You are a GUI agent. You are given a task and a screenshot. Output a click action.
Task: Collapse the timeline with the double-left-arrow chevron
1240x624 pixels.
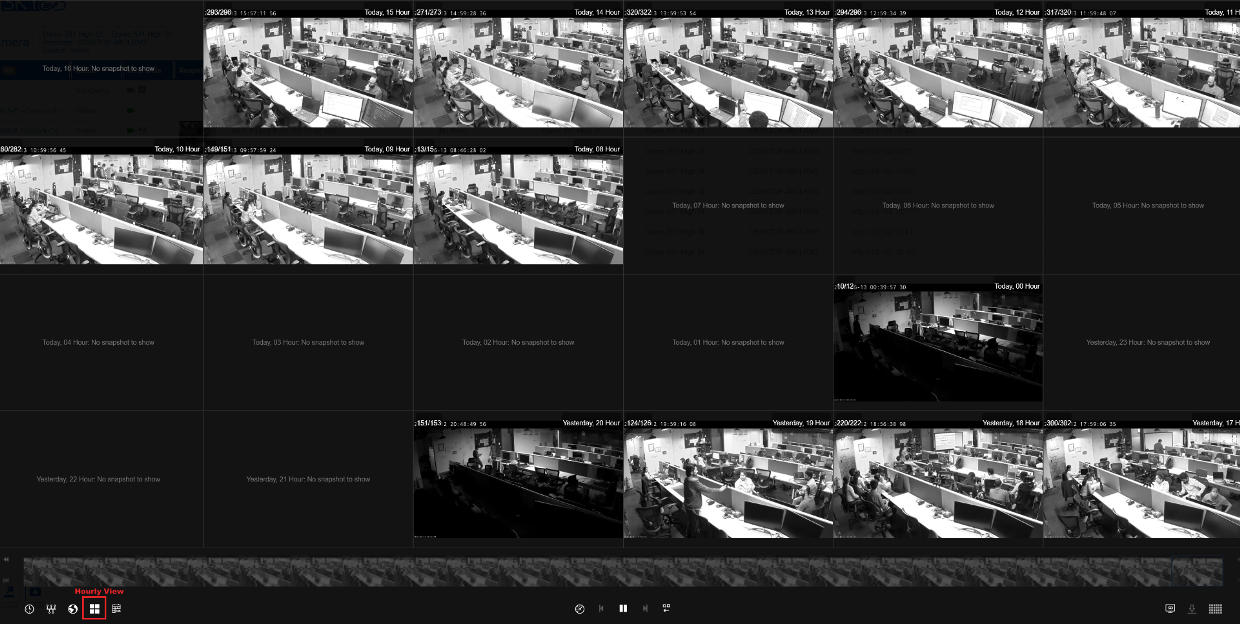click(x=7, y=559)
